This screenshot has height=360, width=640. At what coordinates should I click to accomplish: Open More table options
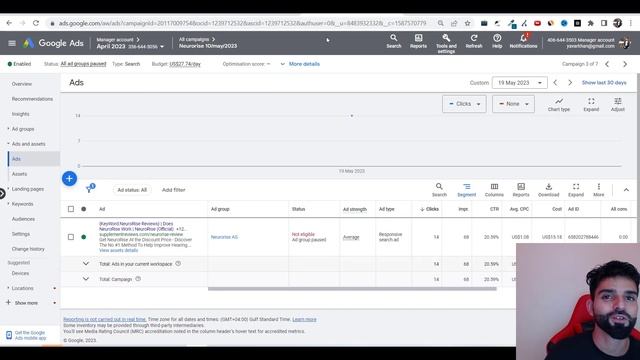tap(598, 190)
